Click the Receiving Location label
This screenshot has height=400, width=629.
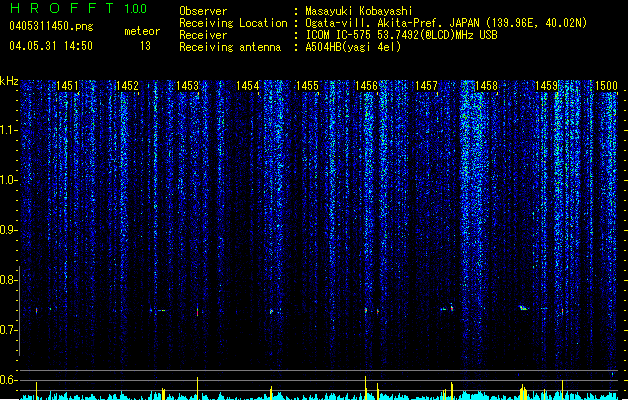tap(233, 23)
